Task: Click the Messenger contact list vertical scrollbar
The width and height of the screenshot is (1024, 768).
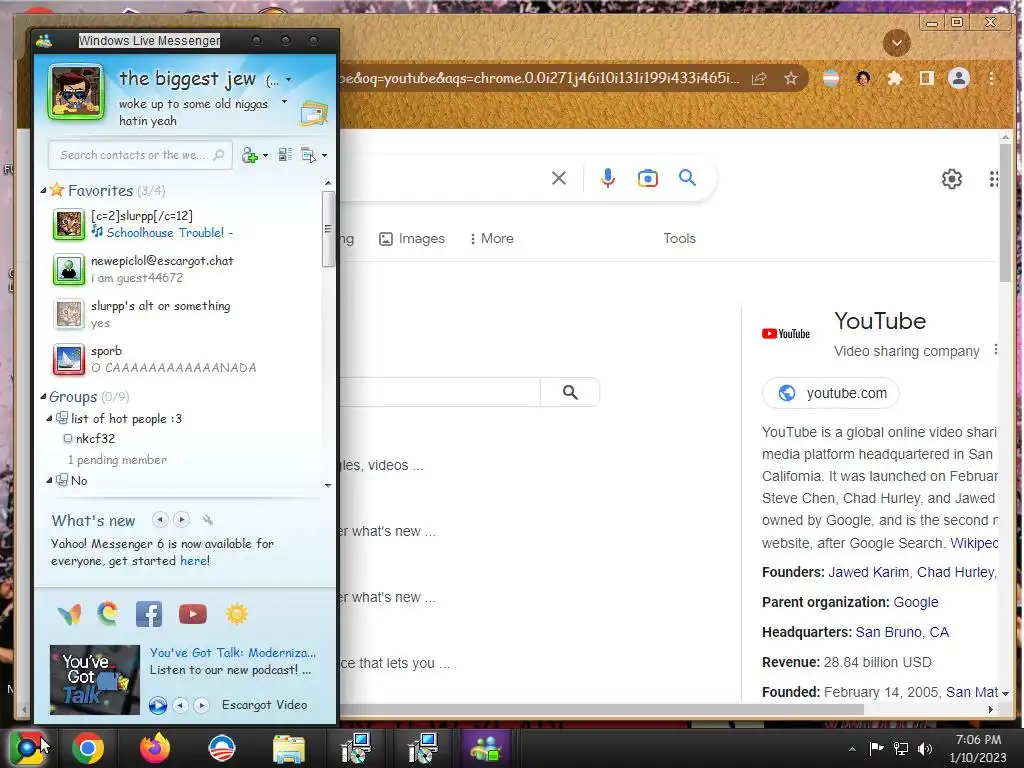Action: click(x=328, y=229)
